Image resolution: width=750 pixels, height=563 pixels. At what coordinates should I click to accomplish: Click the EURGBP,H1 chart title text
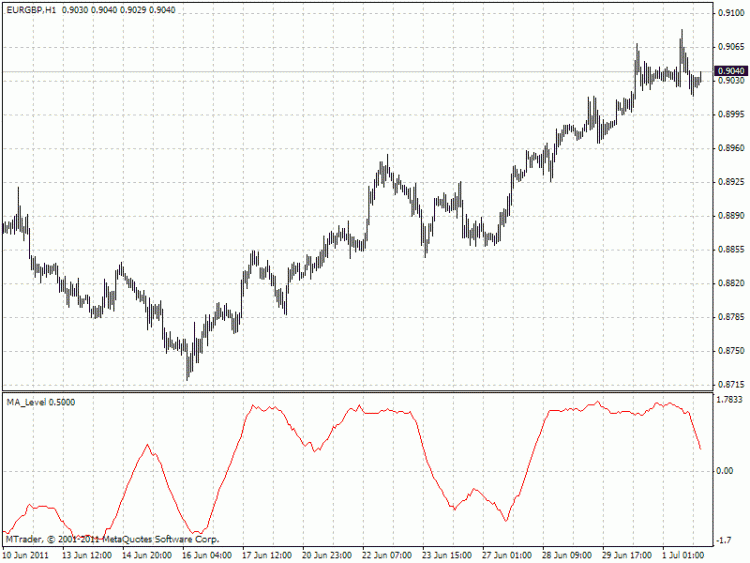click(x=29, y=9)
